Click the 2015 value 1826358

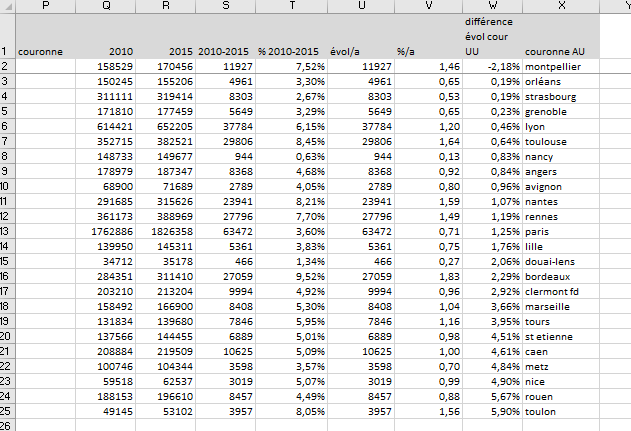(166, 231)
